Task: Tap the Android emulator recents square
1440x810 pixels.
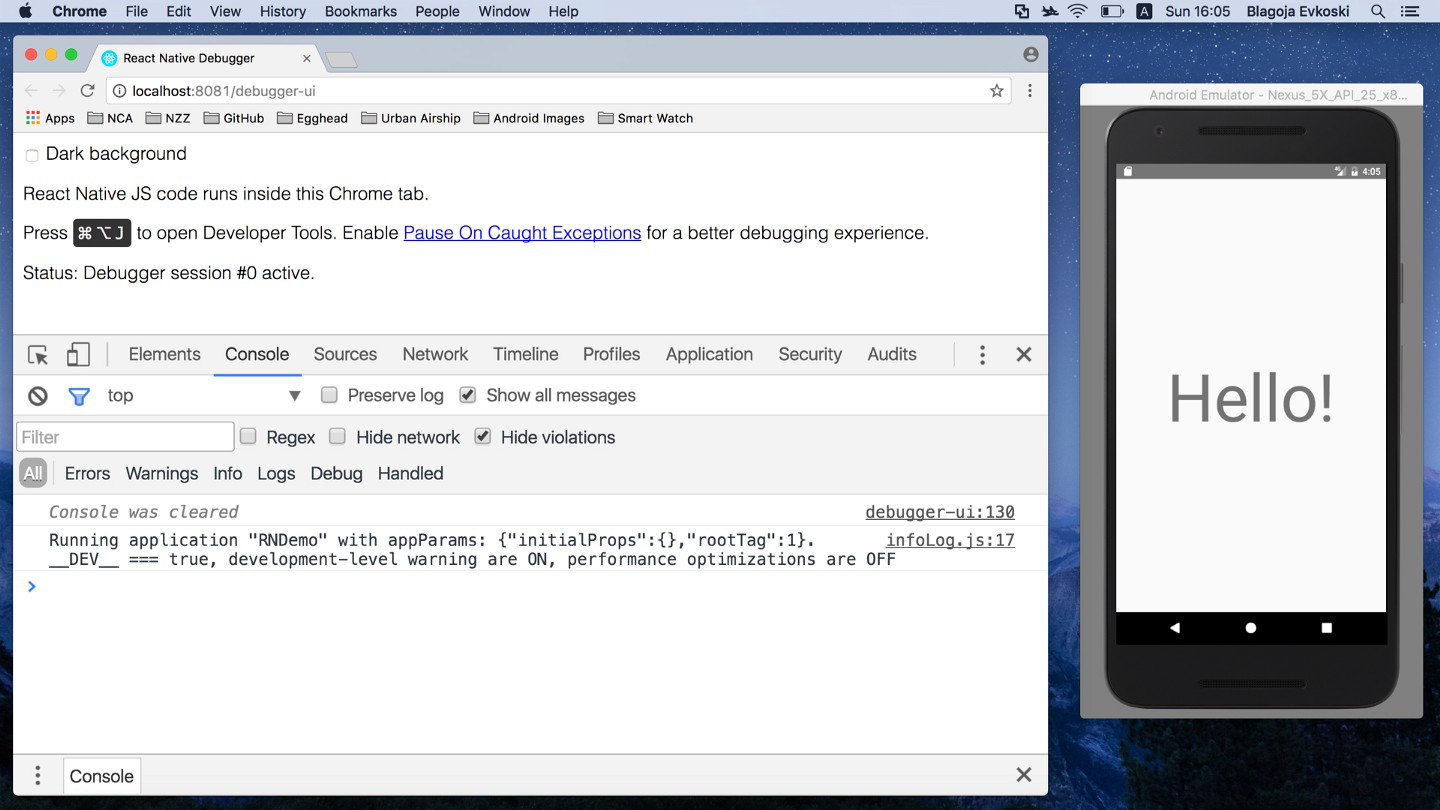Action: (x=1326, y=628)
